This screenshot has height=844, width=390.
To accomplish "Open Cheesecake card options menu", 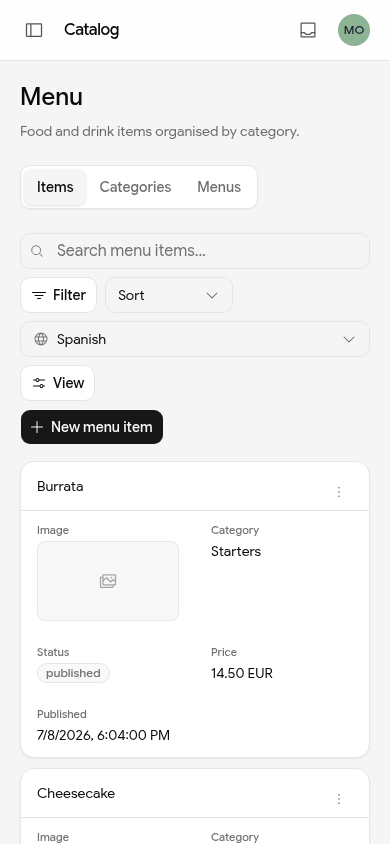I will pos(339,799).
